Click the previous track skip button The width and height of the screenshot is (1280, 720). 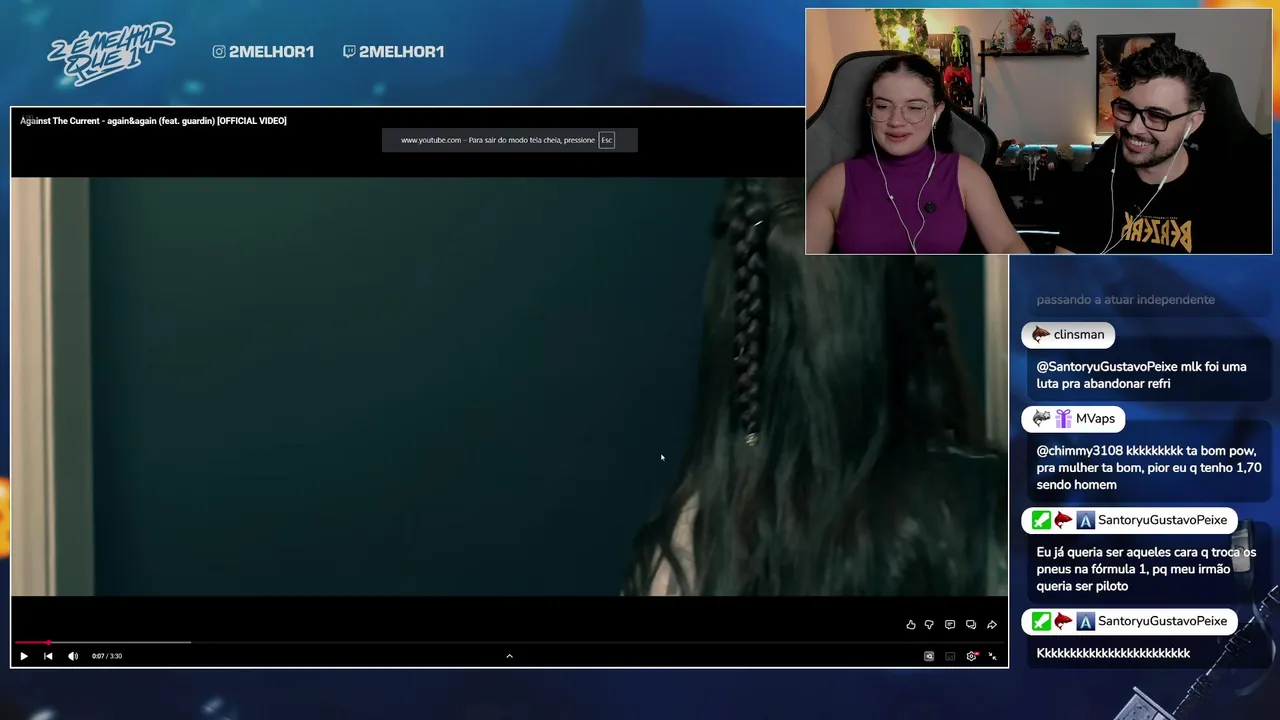[x=48, y=656]
